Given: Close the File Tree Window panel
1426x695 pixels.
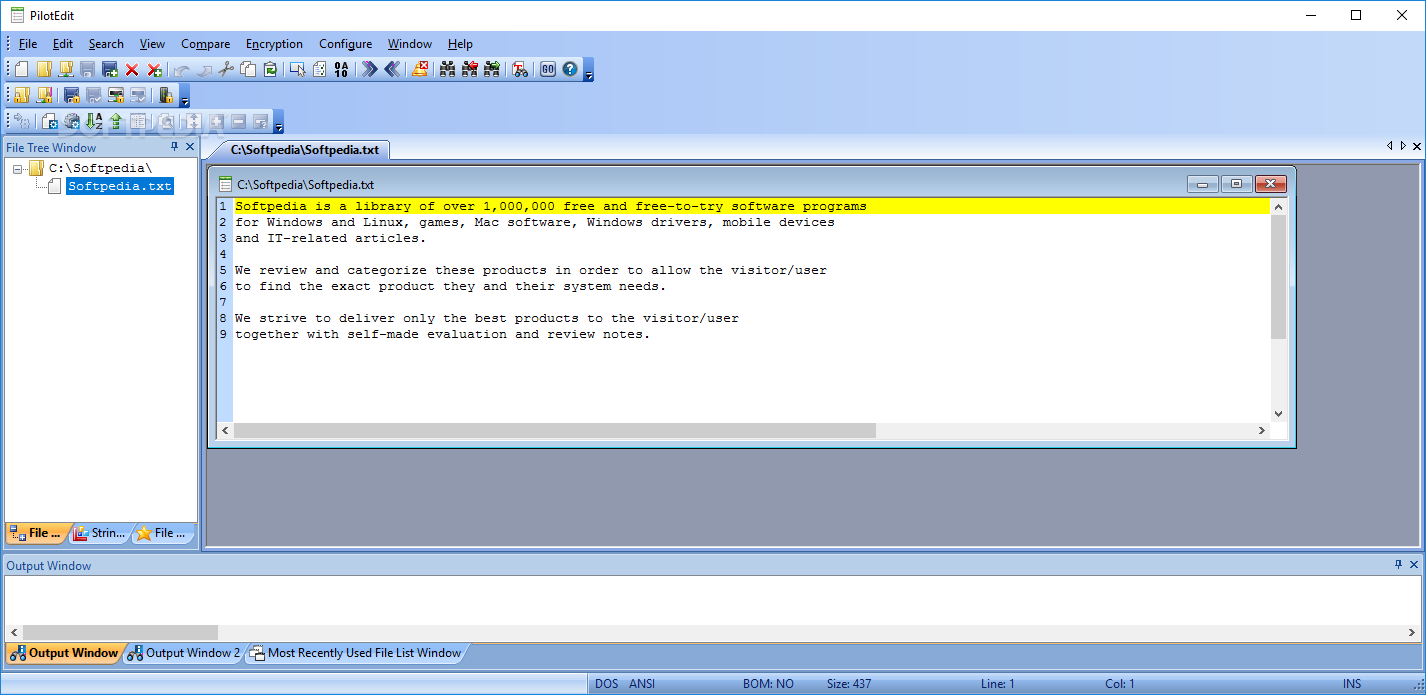Looking at the screenshot, I should (x=190, y=147).
